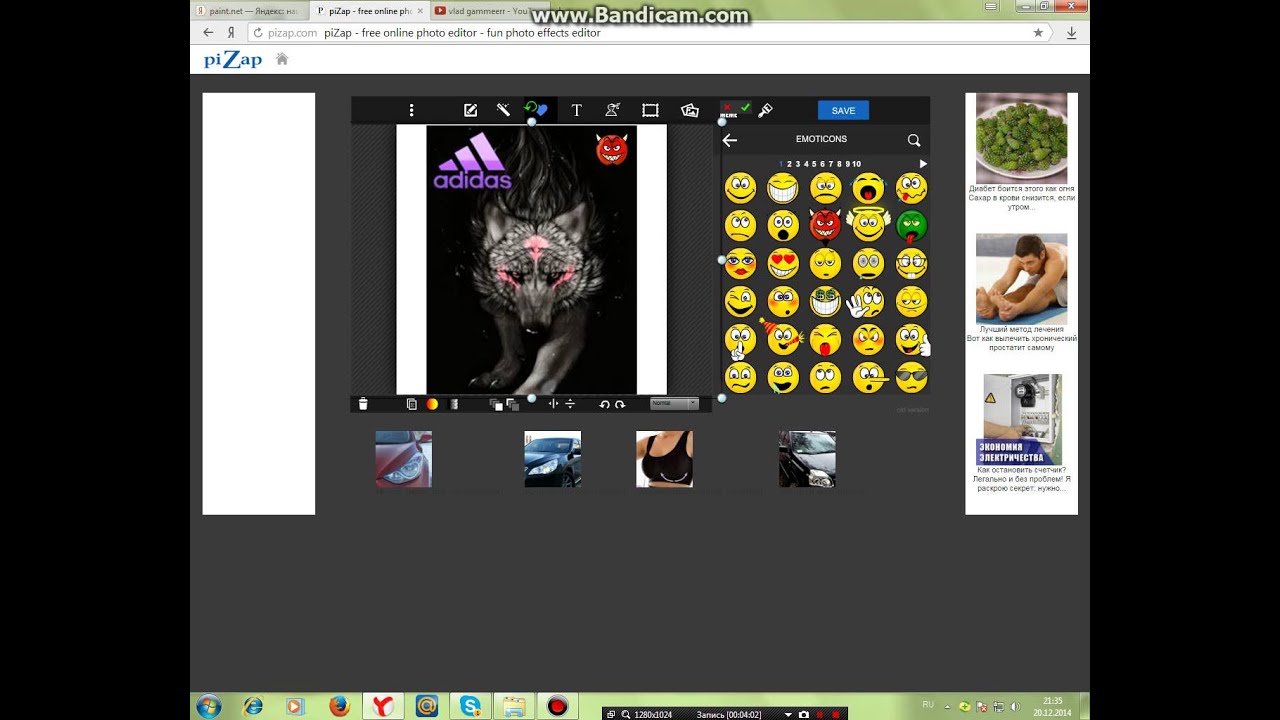Open the red car headlight ad thumbnail
The height and width of the screenshot is (720, 1280).
pos(403,459)
